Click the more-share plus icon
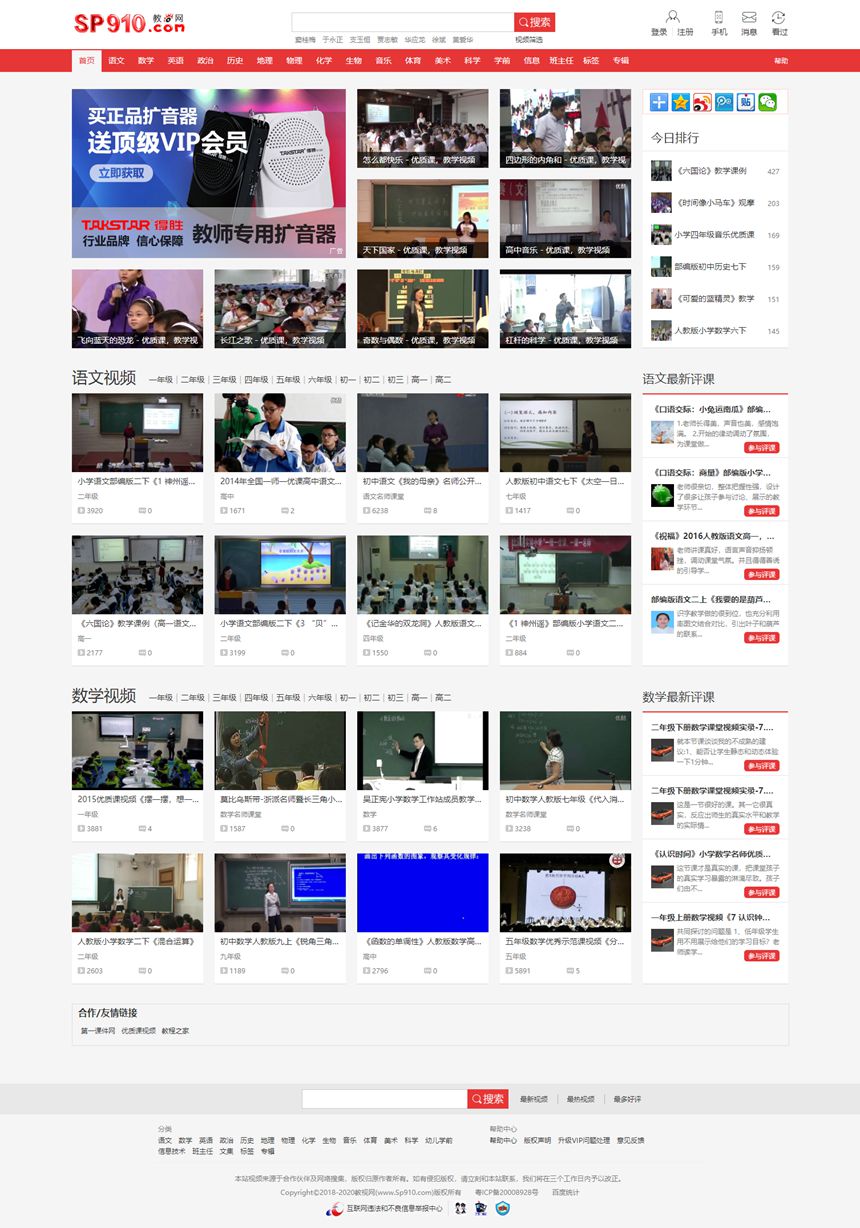Viewport: 860px width, 1228px height. click(x=659, y=102)
